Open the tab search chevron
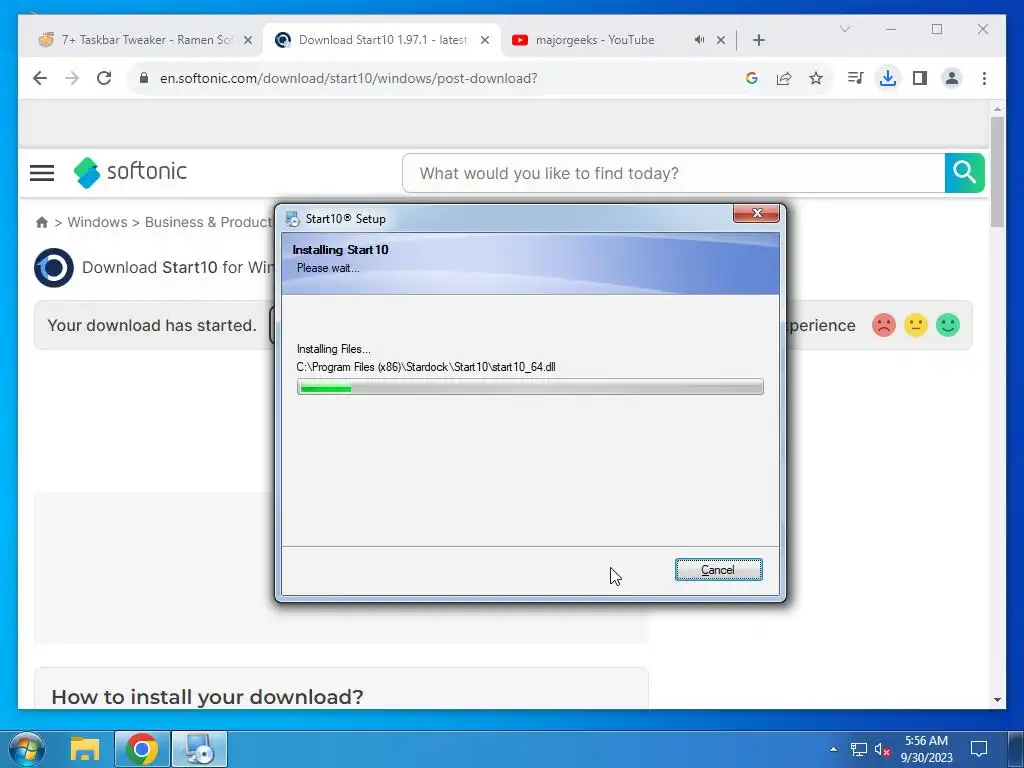This screenshot has width=1024, height=768. [x=845, y=29]
